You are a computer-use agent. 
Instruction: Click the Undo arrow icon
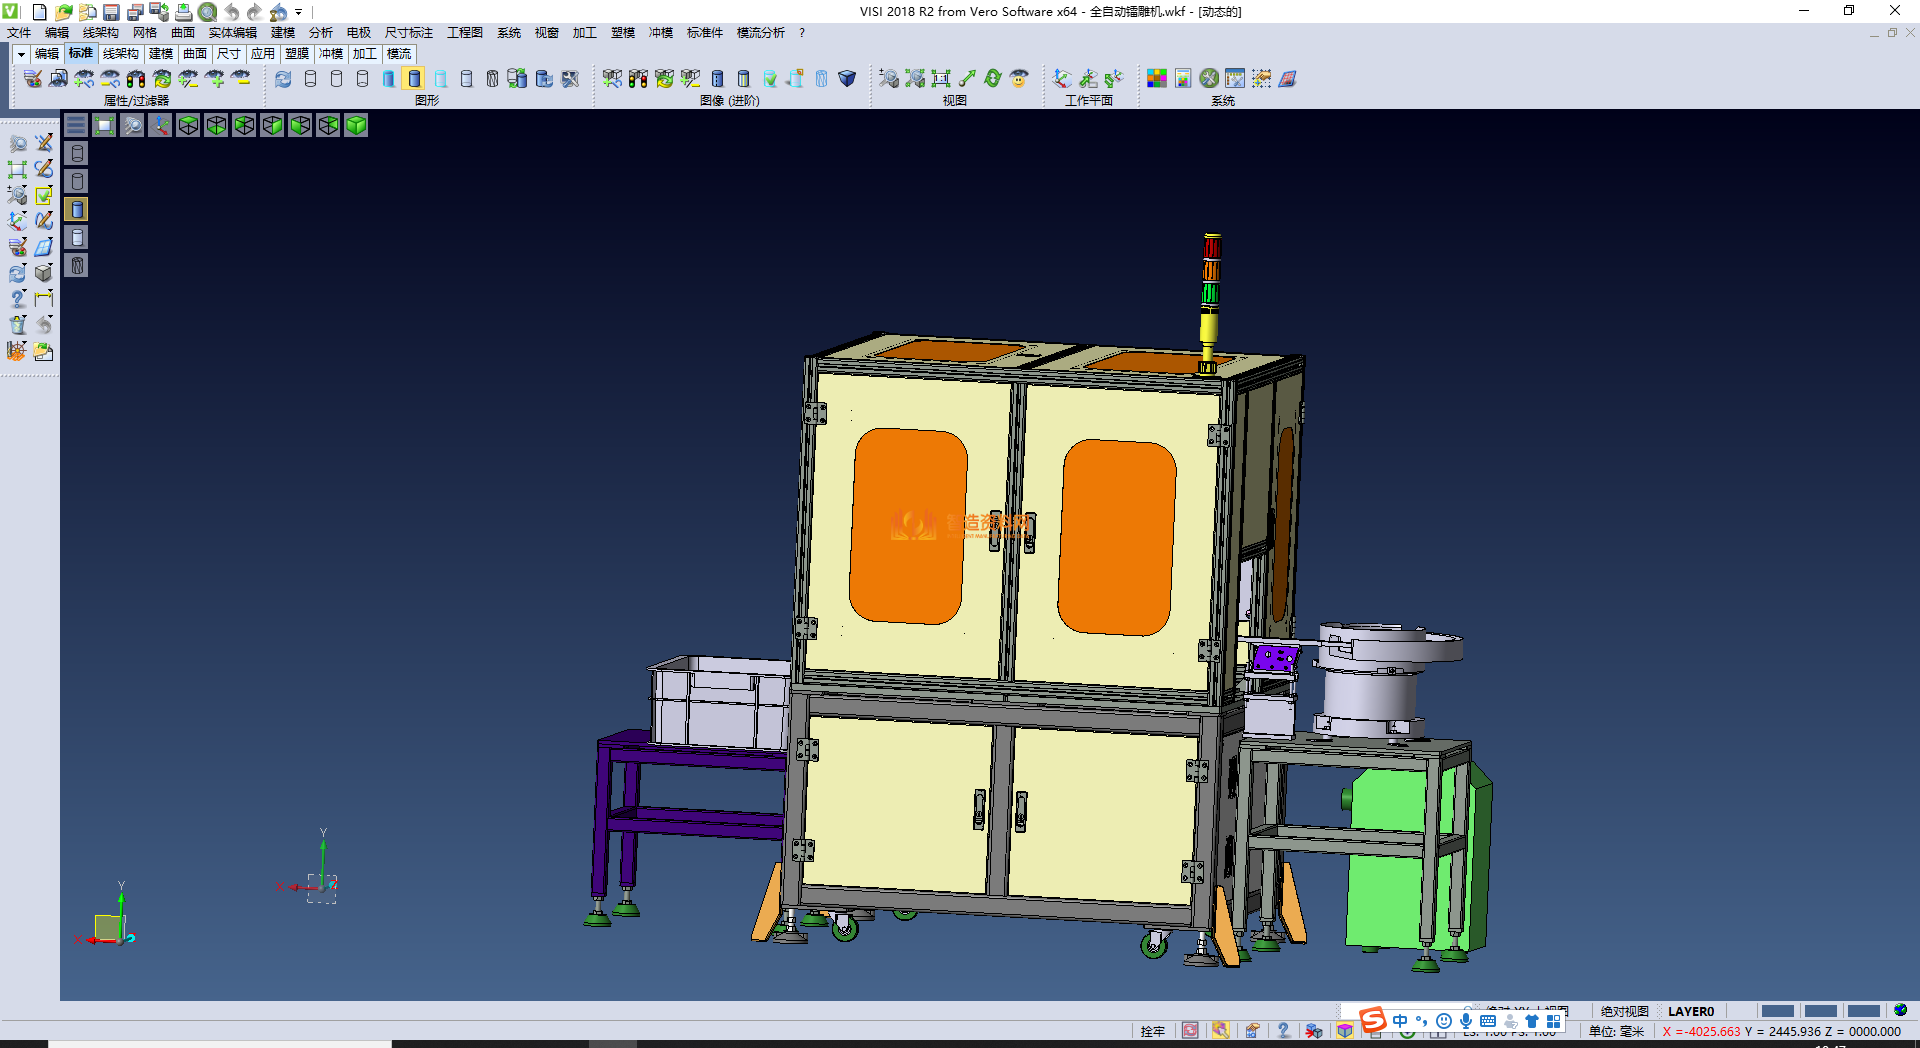click(231, 12)
